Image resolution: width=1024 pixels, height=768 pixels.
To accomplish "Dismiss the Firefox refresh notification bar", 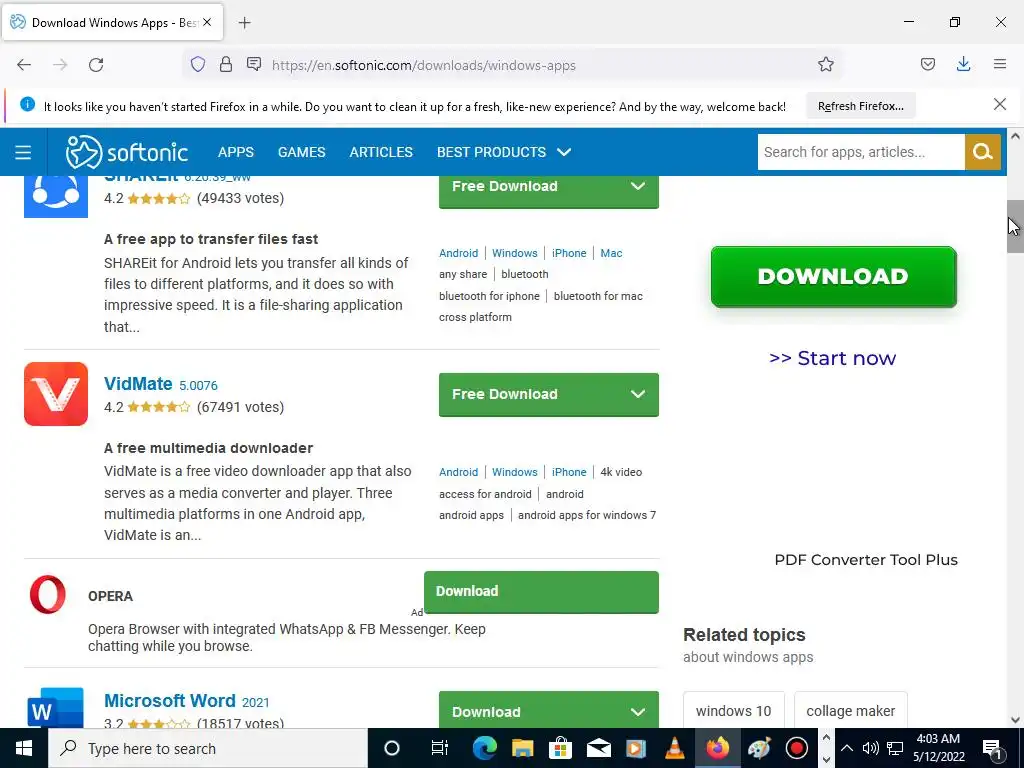I will (x=999, y=104).
